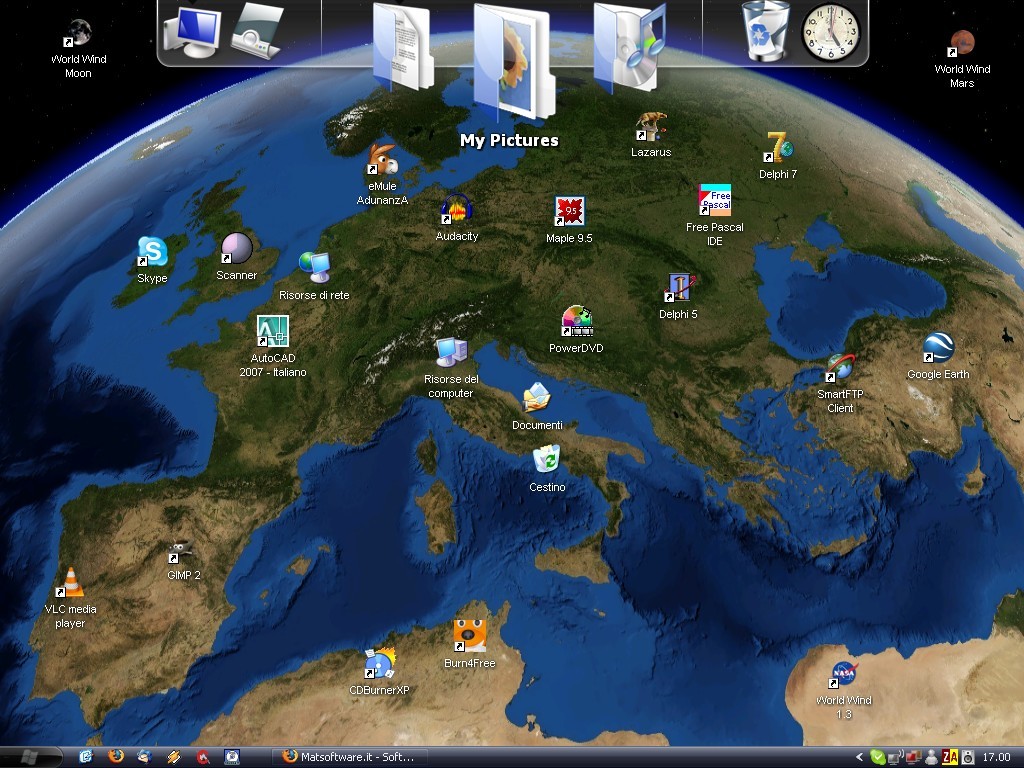Open the World Wind Mars shortcut
This screenshot has height=768, width=1024.
pos(962,59)
